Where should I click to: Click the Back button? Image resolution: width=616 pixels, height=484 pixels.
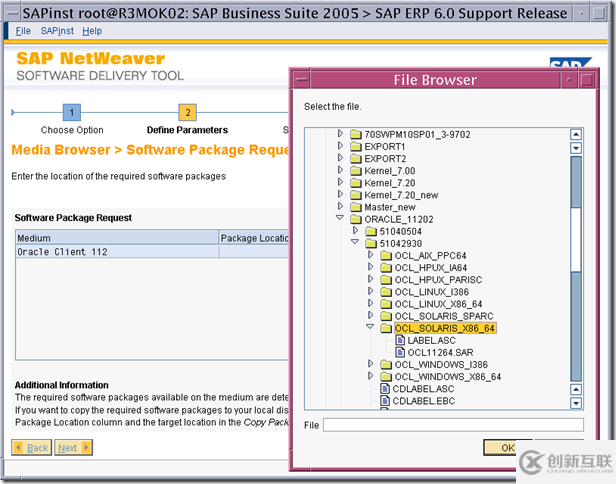[x=31, y=447]
